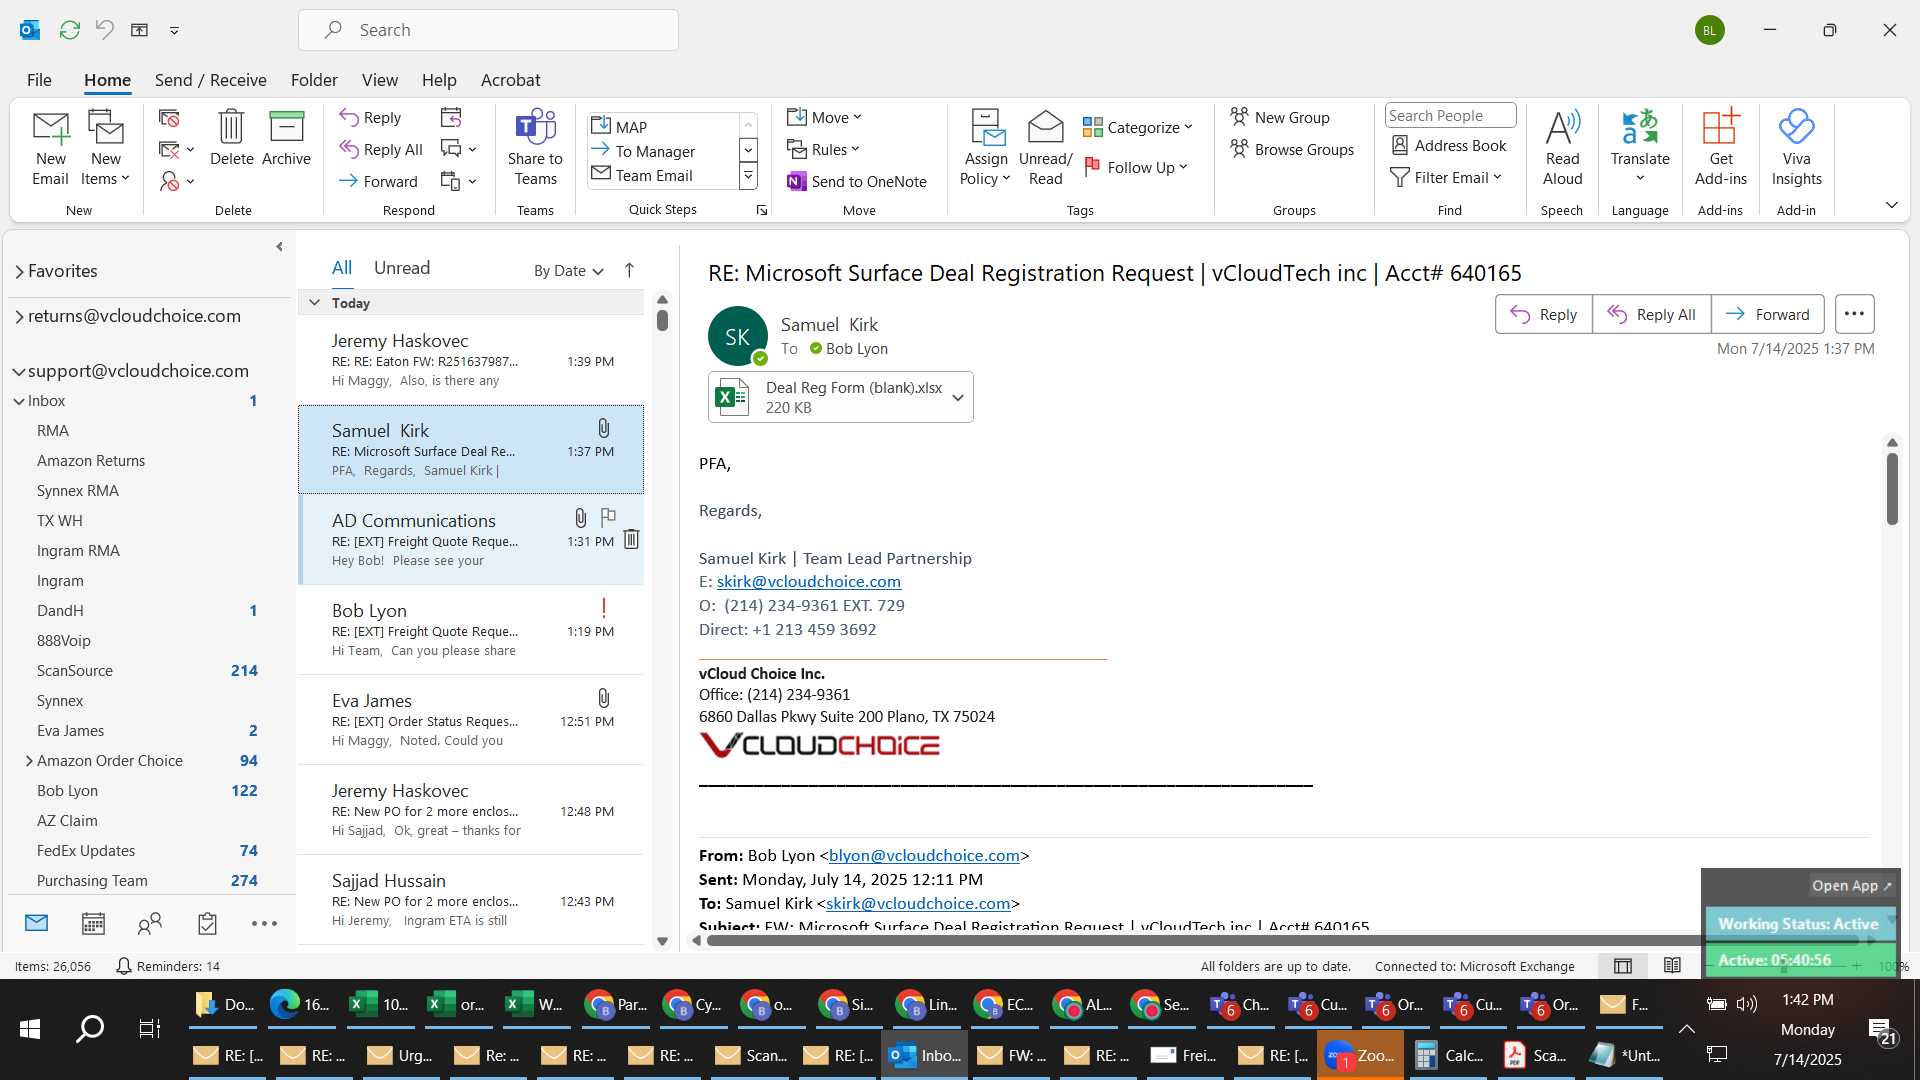Open Follow Up flag menu
The height and width of the screenshot is (1080, 1920).
point(1136,167)
